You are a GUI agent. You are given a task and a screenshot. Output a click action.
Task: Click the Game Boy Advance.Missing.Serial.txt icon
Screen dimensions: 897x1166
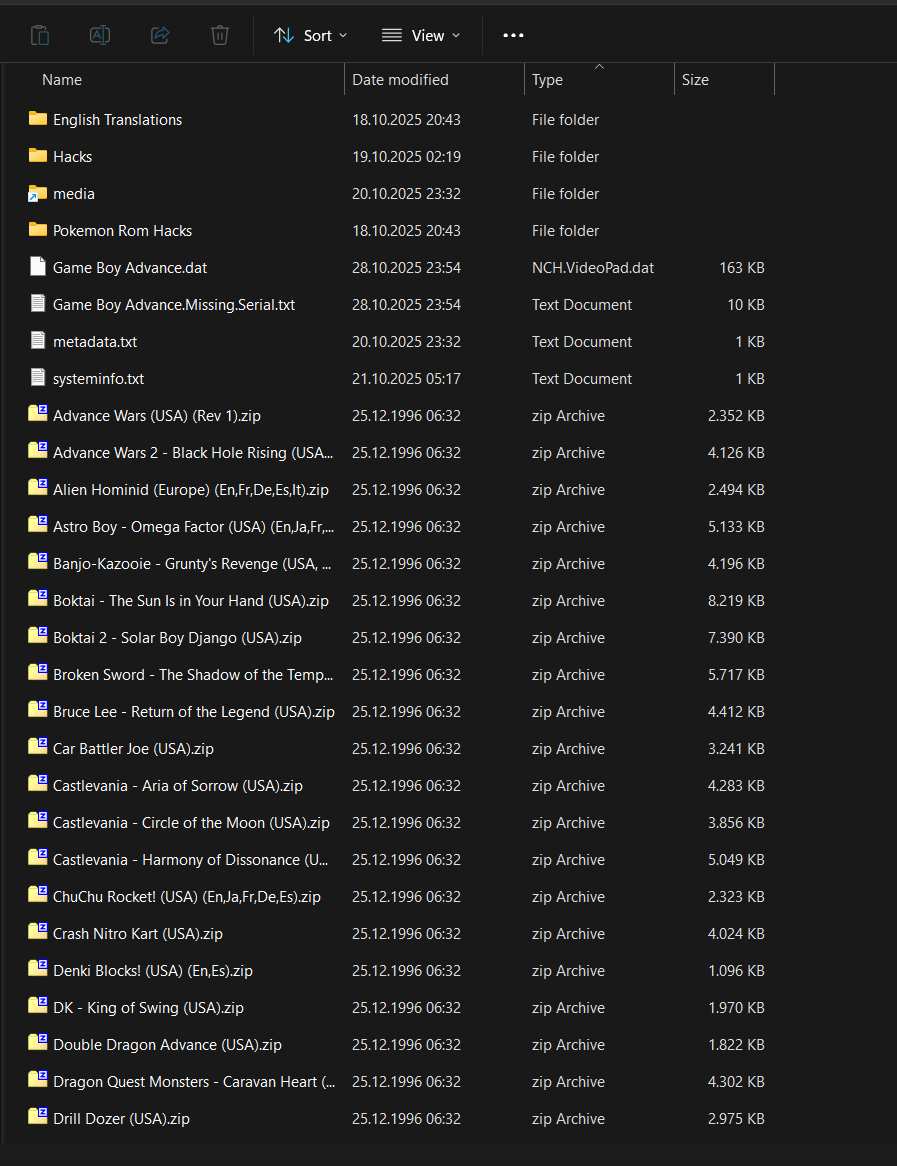pyautogui.click(x=38, y=304)
